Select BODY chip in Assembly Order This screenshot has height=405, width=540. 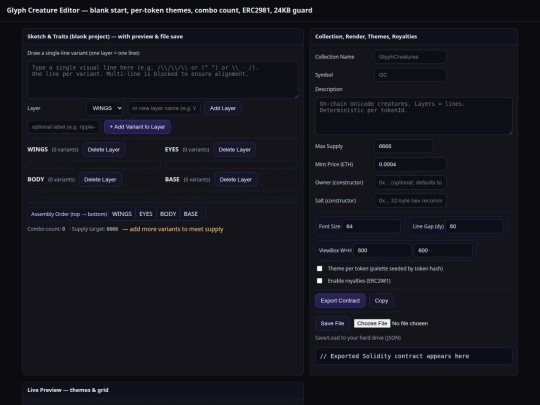(168, 214)
